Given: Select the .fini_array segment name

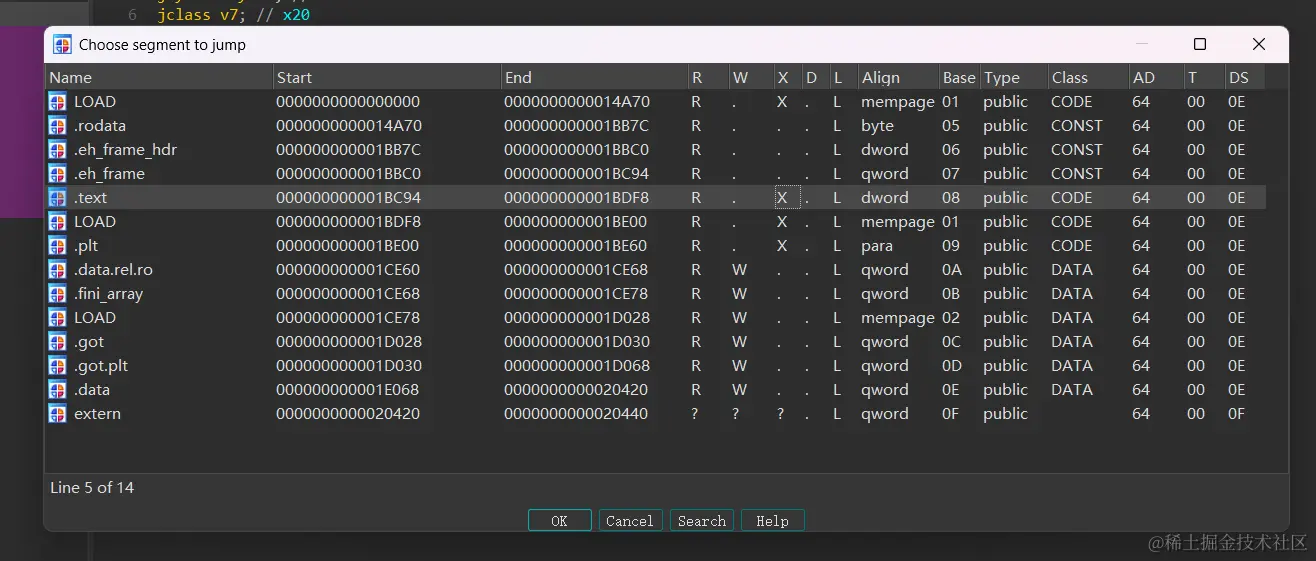Looking at the screenshot, I should (x=109, y=294).
